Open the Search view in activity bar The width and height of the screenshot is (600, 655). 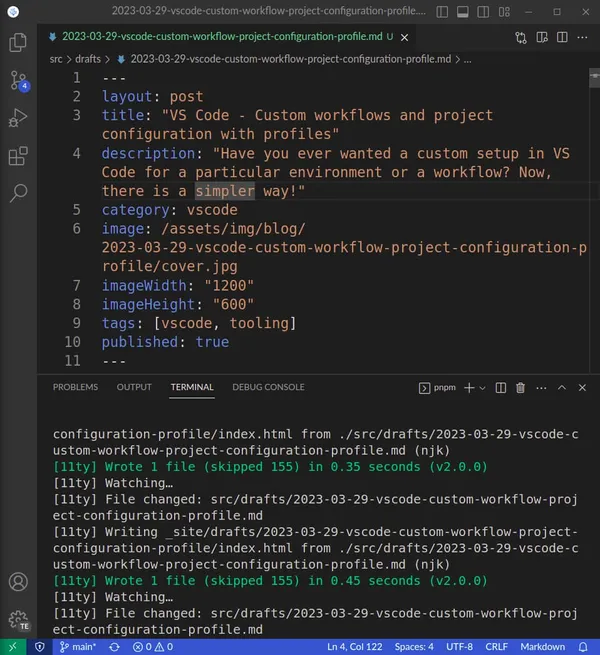(18, 194)
